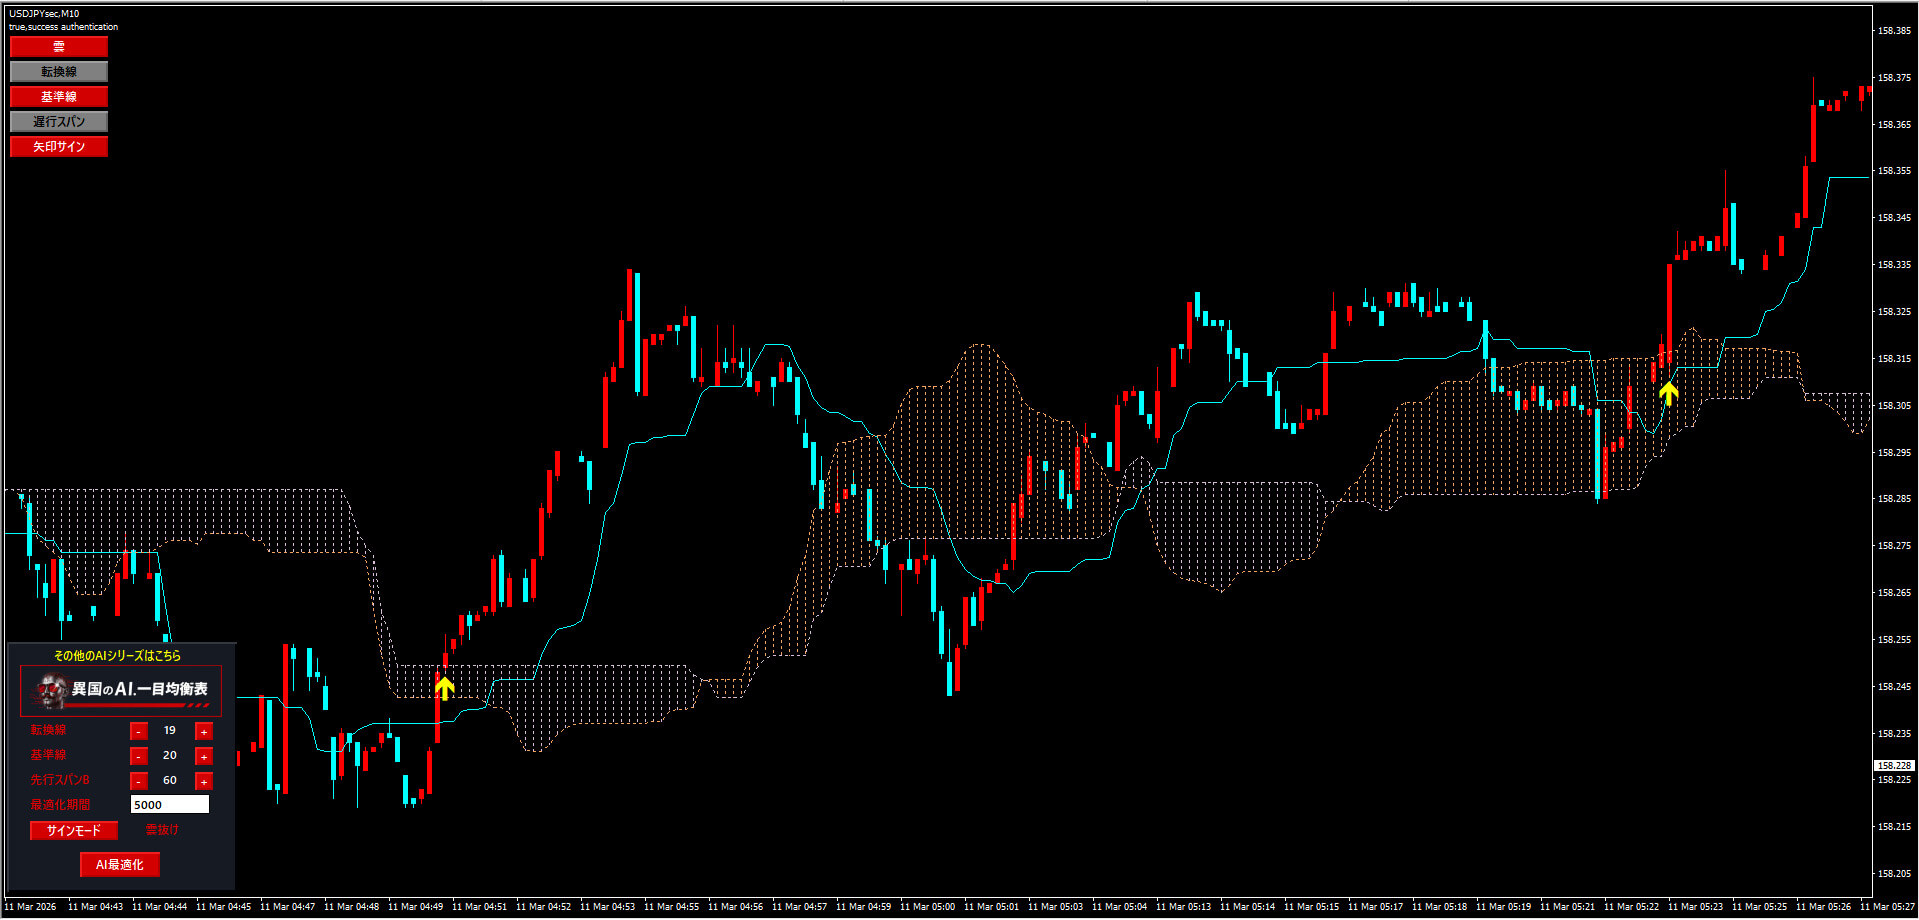Decrease 基準線 value with minus button

point(139,756)
